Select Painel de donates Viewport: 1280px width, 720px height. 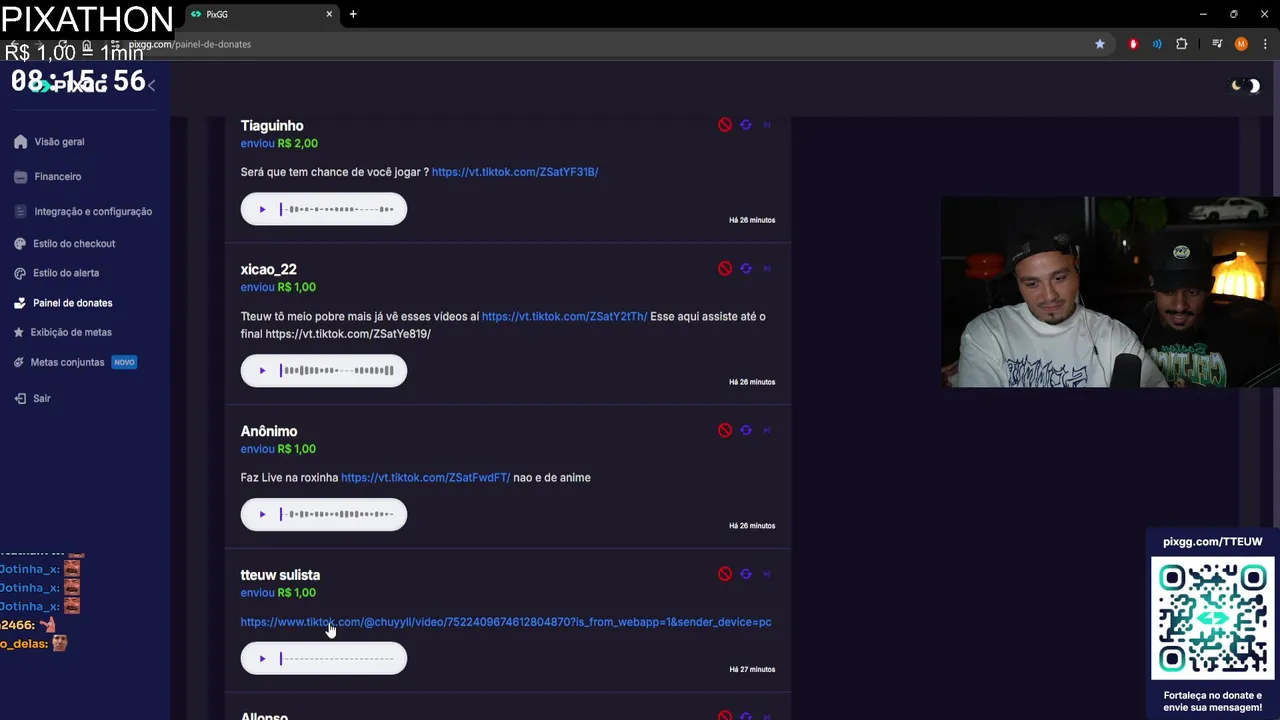tap(73, 303)
